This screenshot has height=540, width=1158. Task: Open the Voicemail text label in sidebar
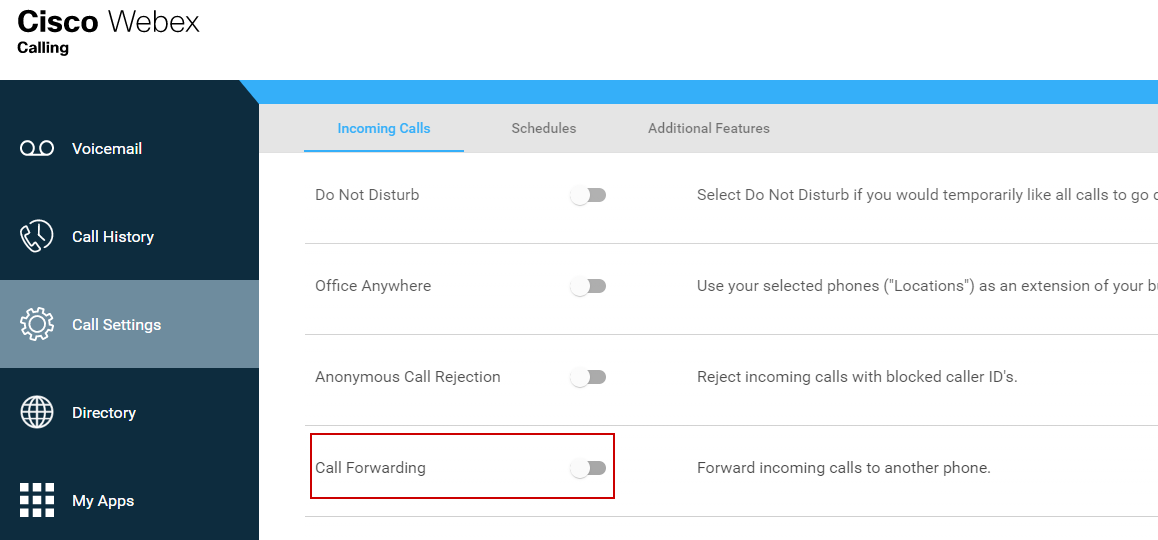[x=107, y=149]
